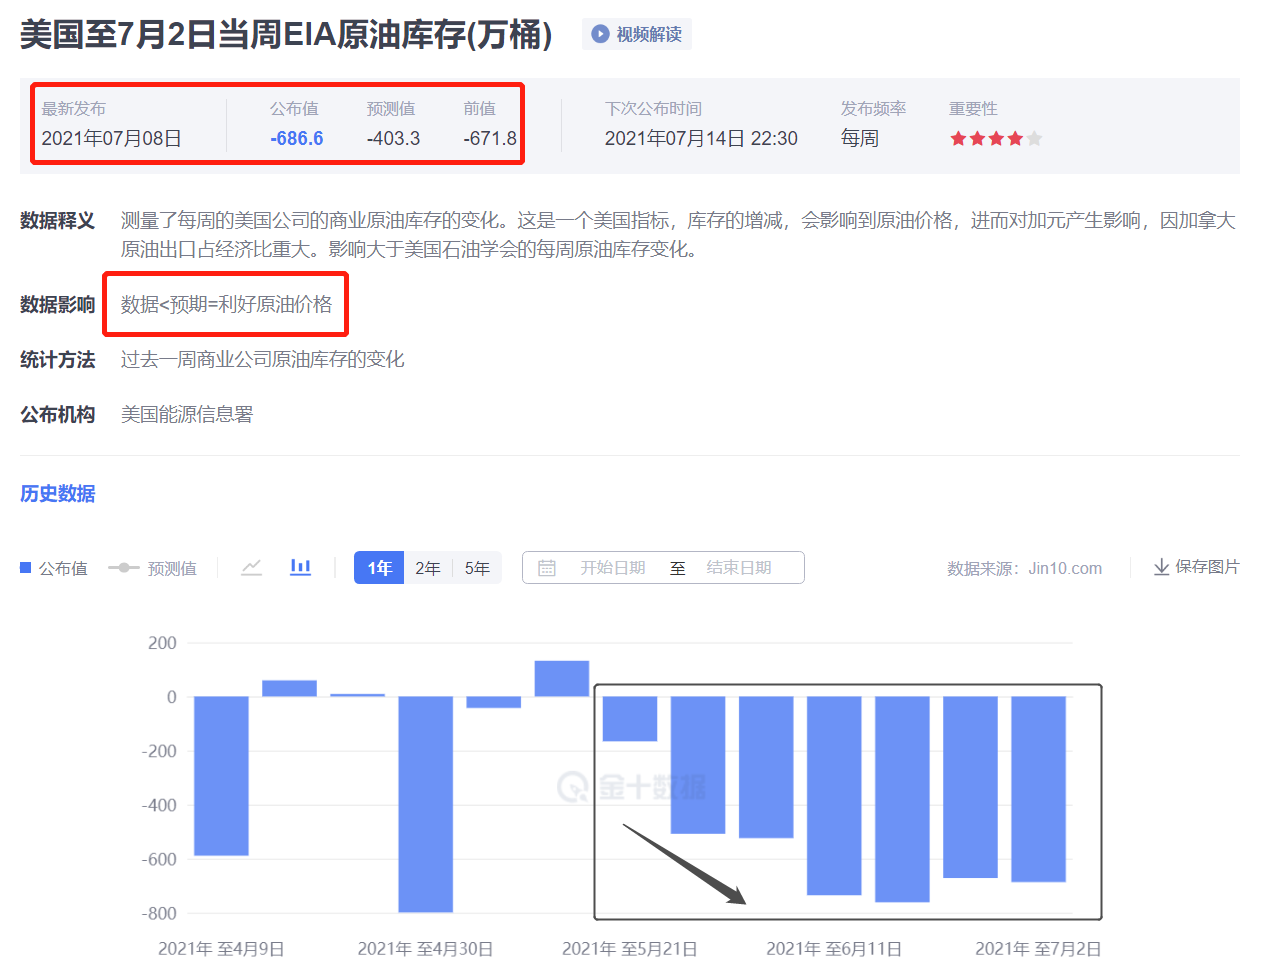The image size is (1276, 961).
Task: Click the chart bar for 至7月2日
Action: [1038, 789]
